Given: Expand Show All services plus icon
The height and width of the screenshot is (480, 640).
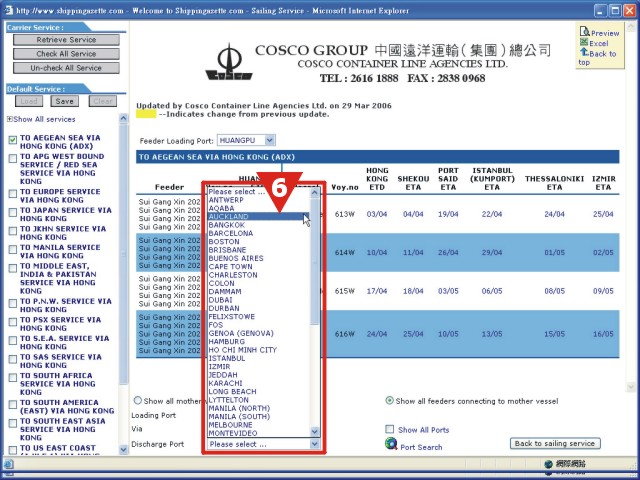Looking at the screenshot, I should click(x=9, y=119).
